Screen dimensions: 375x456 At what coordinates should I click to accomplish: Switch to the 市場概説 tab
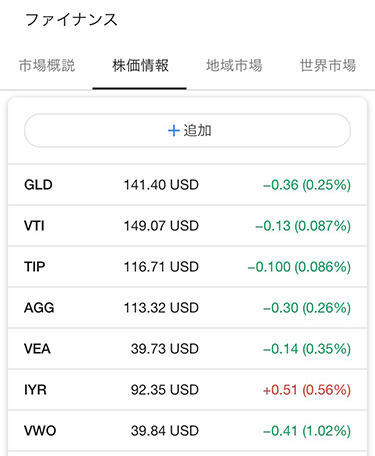coord(47,65)
